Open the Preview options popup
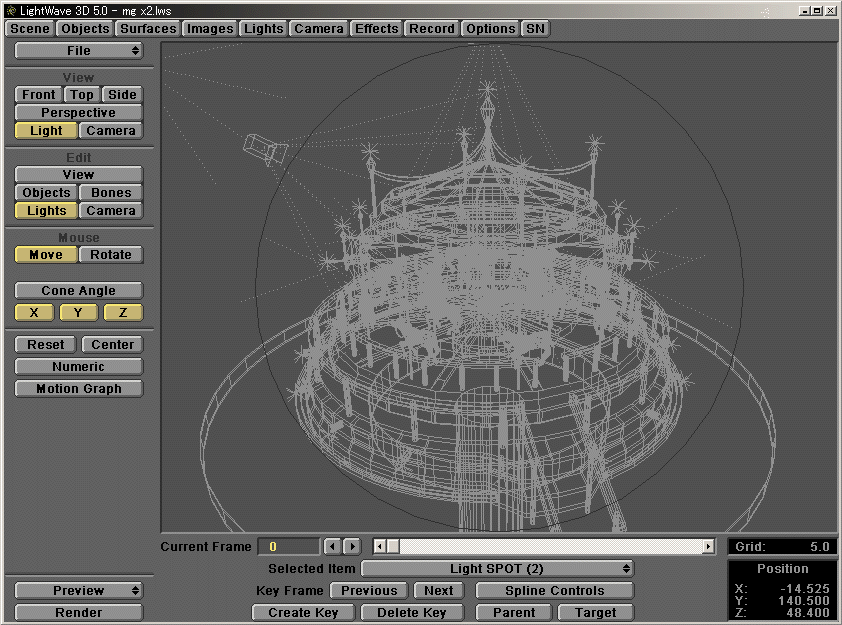Image resolution: width=842 pixels, height=625 pixels. click(78, 590)
